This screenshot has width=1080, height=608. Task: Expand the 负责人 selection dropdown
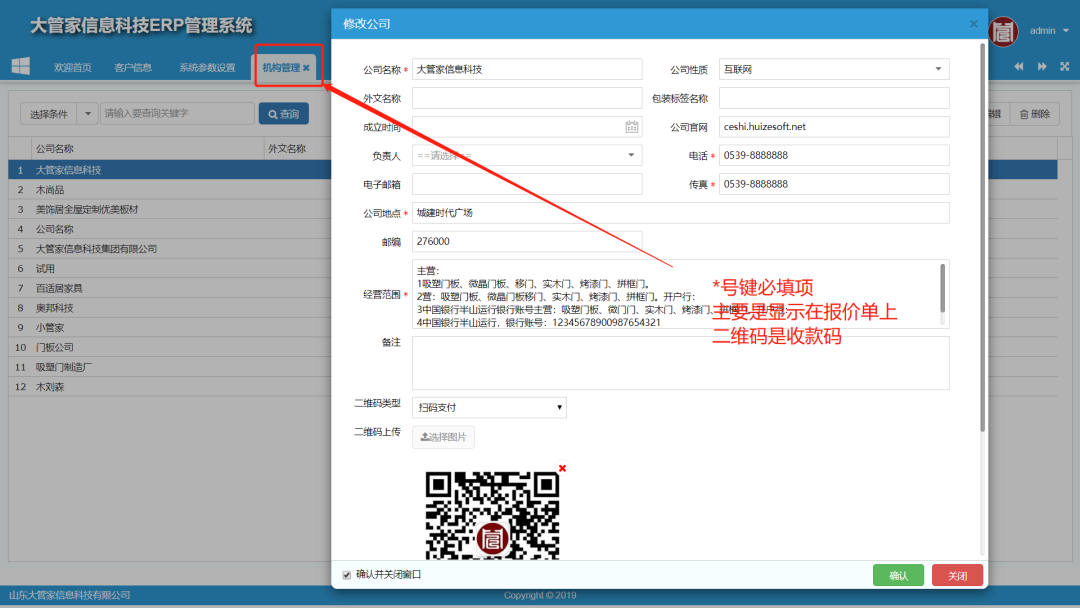coord(526,156)
